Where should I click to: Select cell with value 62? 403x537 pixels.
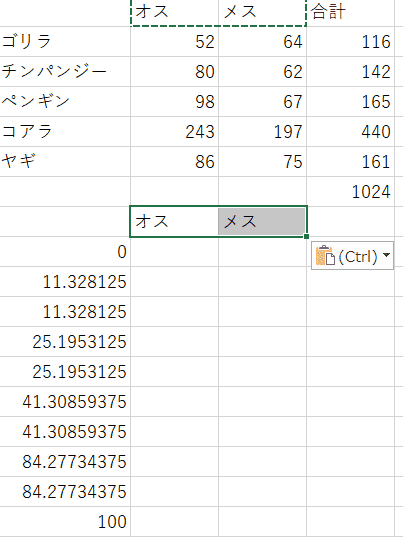click(x=262, y=72)
